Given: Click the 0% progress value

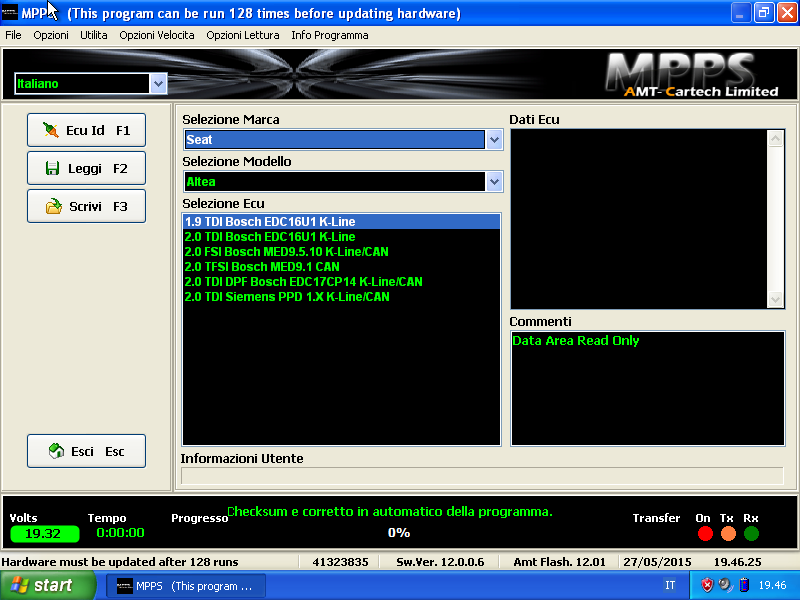Looking at the screenshot, I should [399, 533].
